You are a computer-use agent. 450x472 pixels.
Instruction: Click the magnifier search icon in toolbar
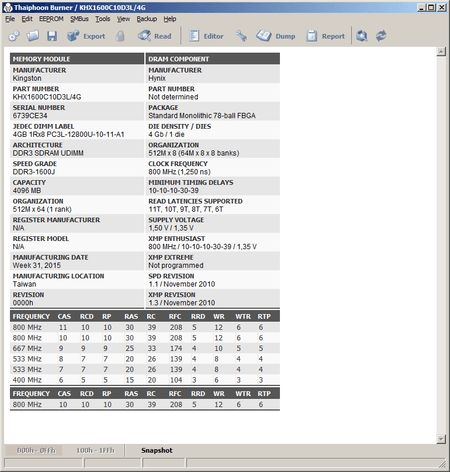coord(362,36)
